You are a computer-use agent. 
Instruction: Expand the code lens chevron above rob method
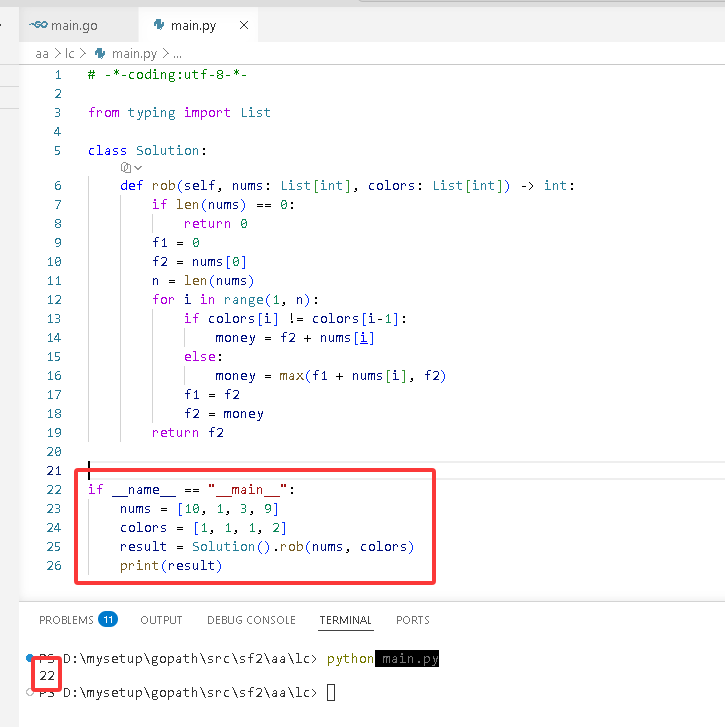[x=138, y=168]
